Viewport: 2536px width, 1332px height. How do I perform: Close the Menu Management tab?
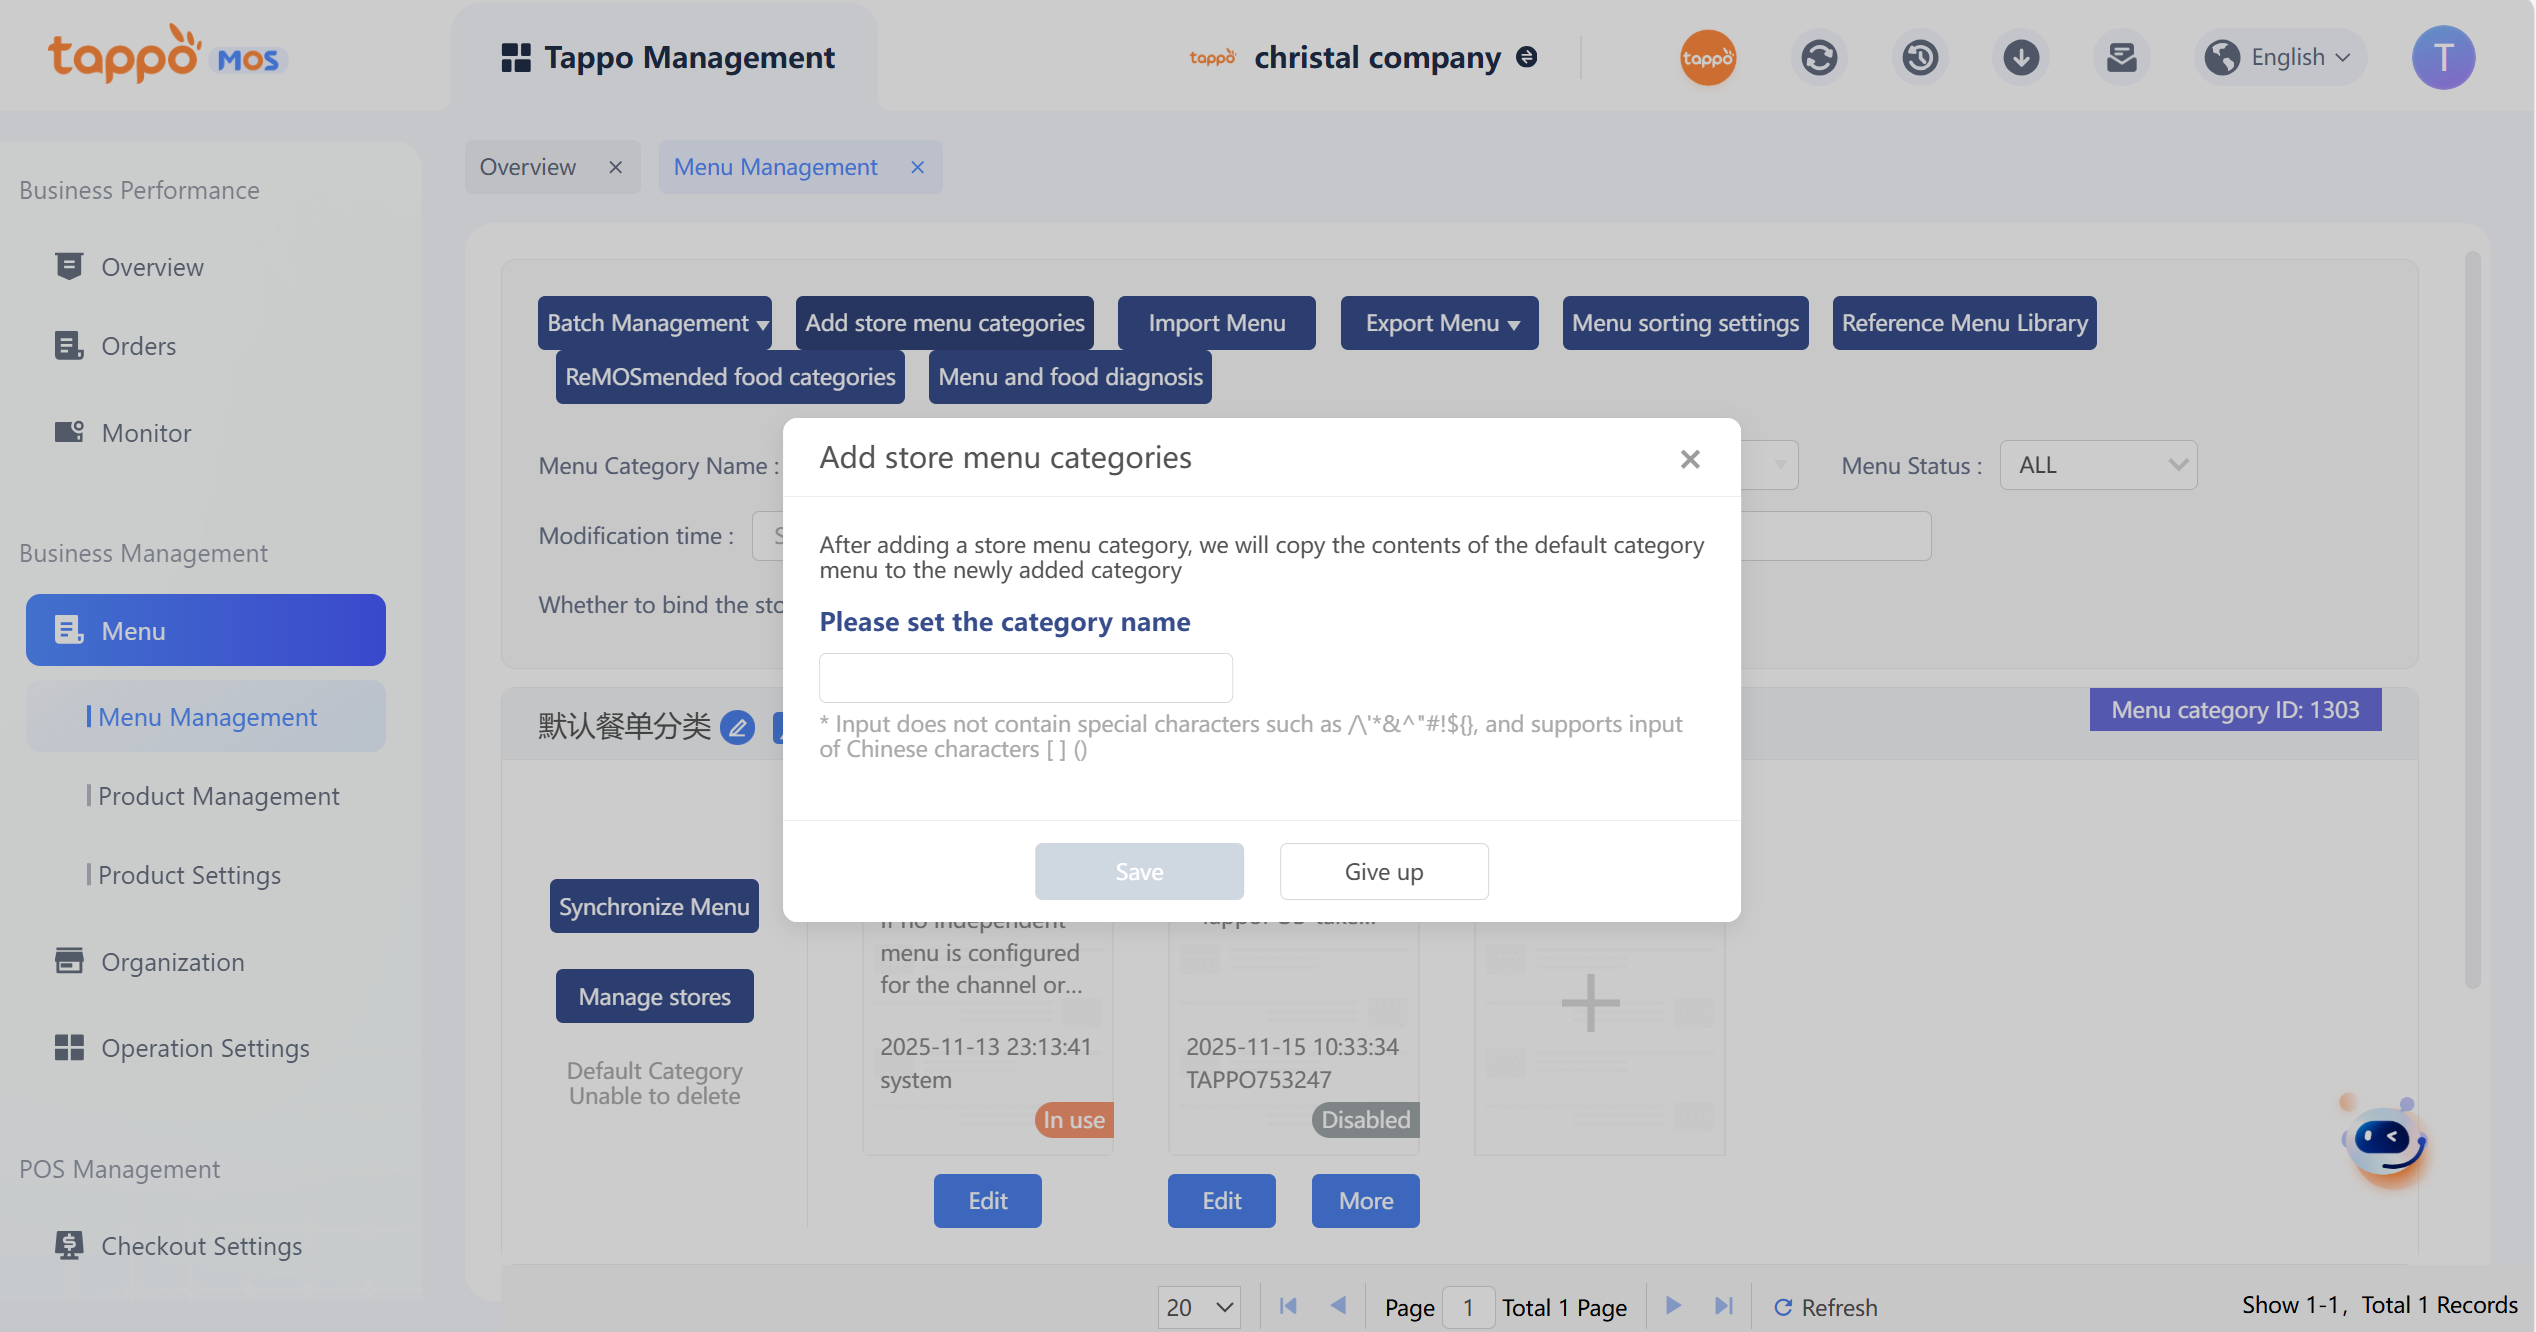(x=917, y=167)
